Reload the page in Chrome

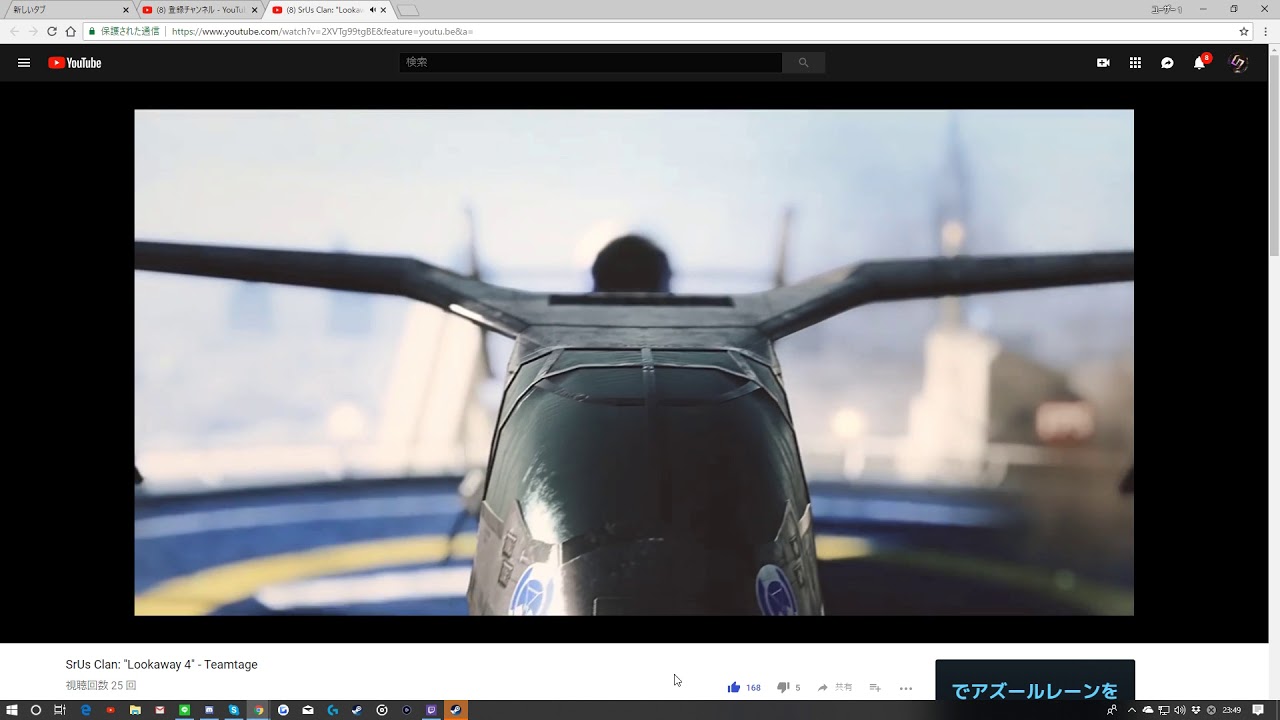point(52,31)
